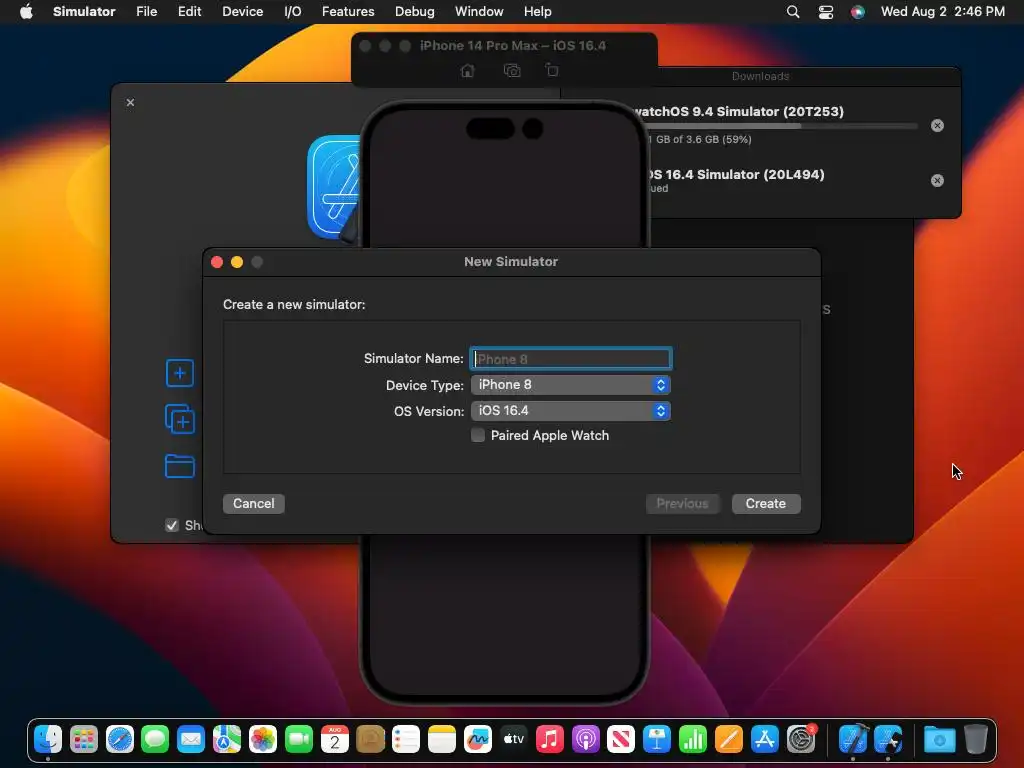The height and width of the screenshot is (768, 1024).
Task: Open Freeform from the dock
Action: click(x=478, y=739)
